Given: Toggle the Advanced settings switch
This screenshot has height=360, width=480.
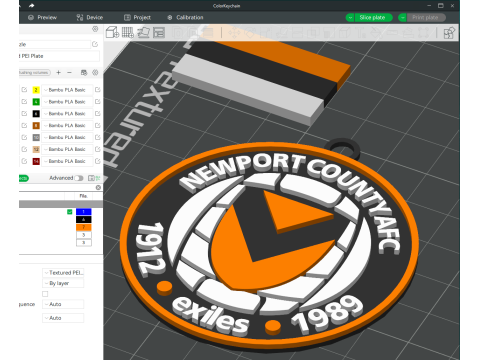Looking at the screenshot, I should [79, 178].
